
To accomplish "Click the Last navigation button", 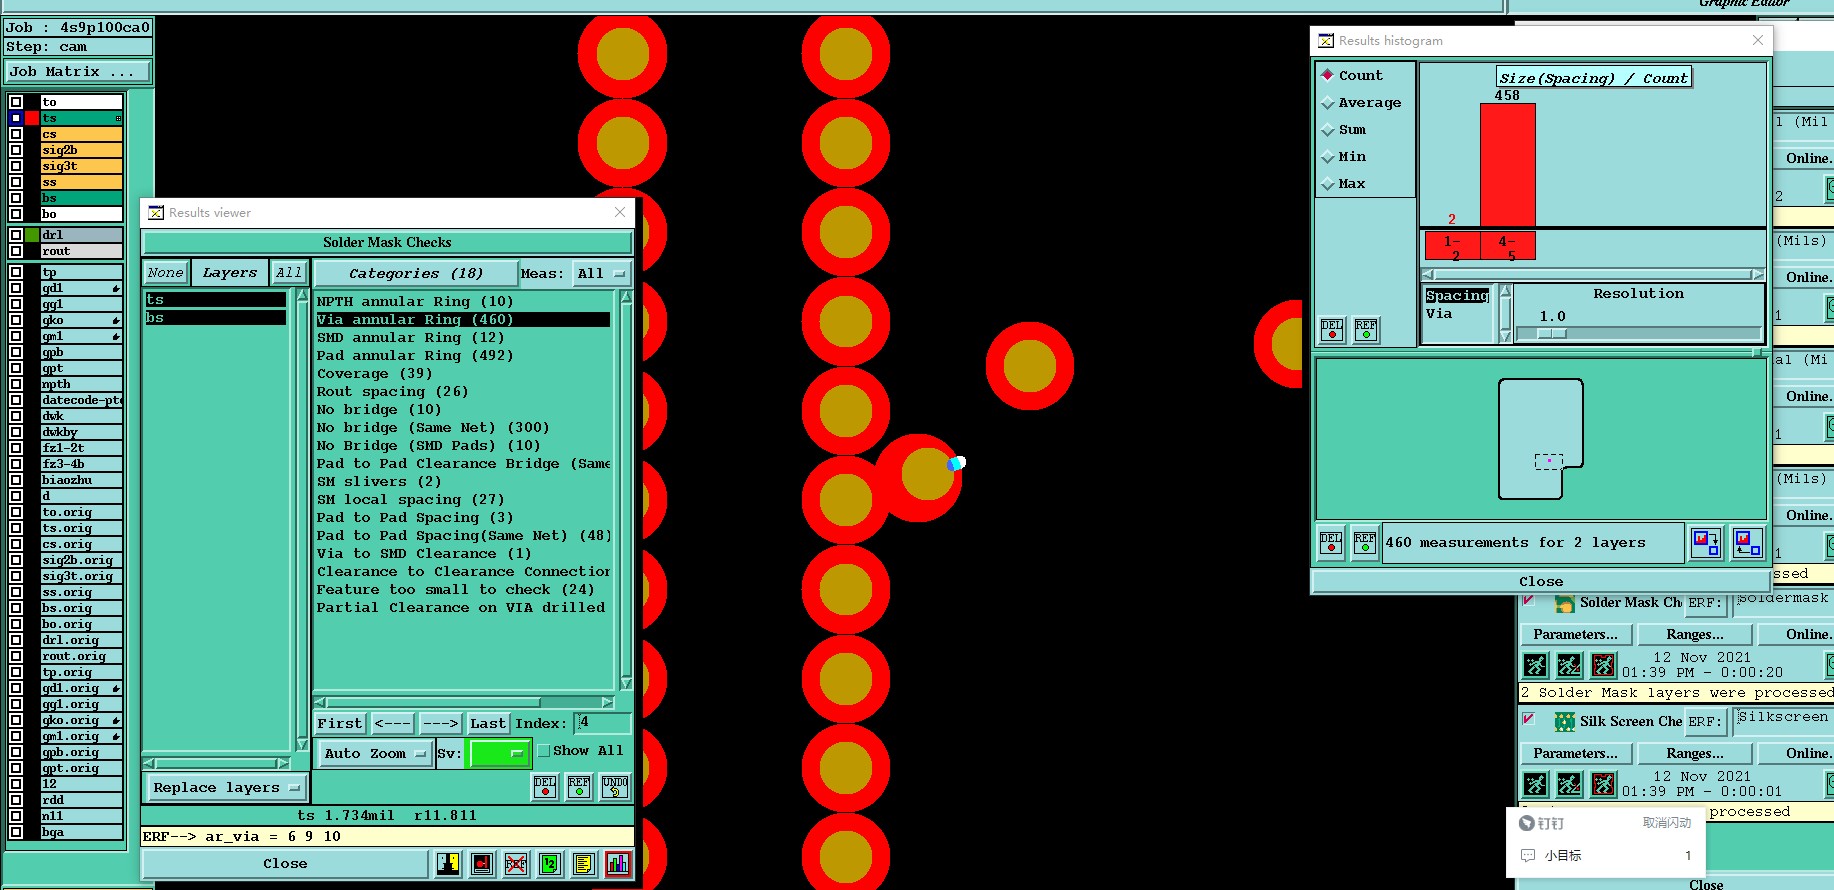I will tap(488, 723).
